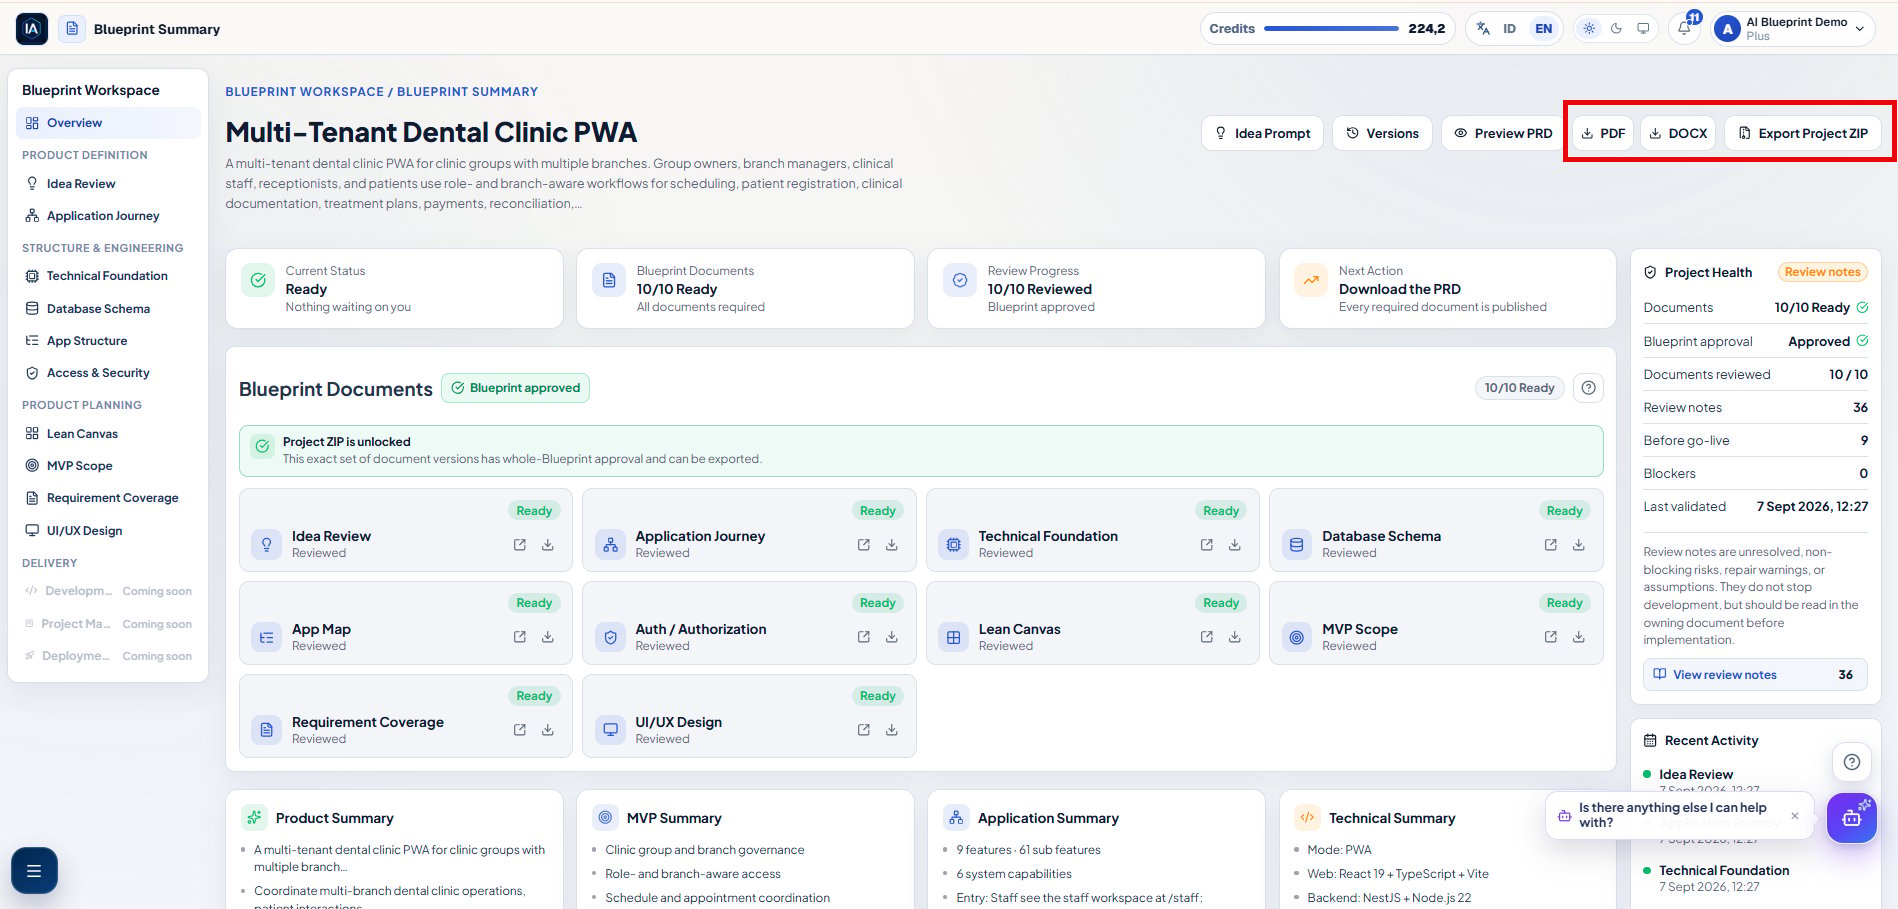Image resolution: width=1898 pixels, height=909 pixels.
Task: Click the Preview PRD button
Action: pyautogui.click(x=1503, y=133)
